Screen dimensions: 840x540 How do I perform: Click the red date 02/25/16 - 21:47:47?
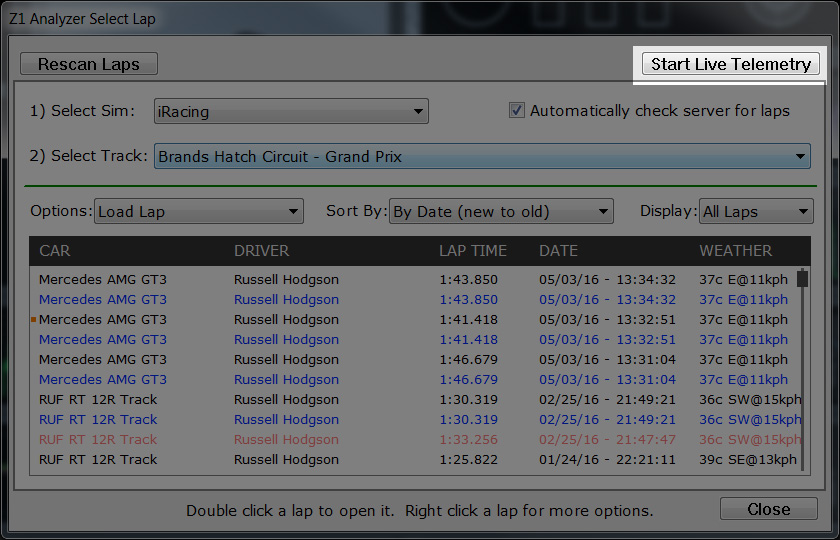click(x=608, y=440)
